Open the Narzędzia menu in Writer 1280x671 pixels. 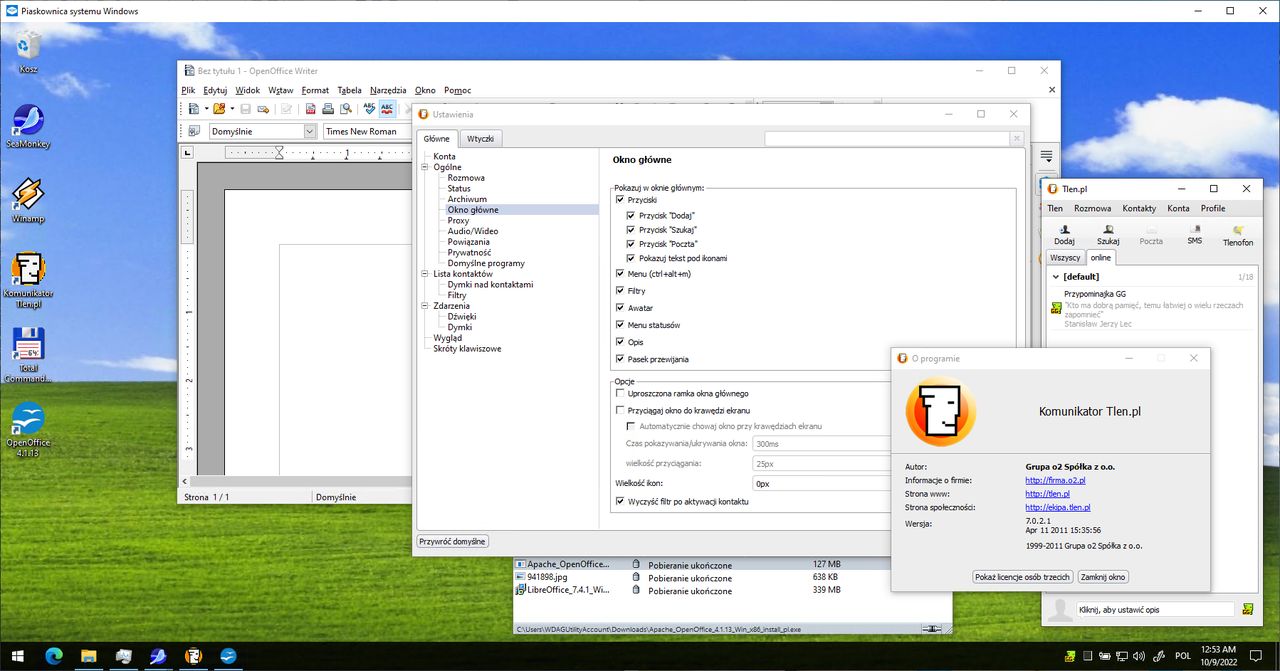tap(389, 90)
